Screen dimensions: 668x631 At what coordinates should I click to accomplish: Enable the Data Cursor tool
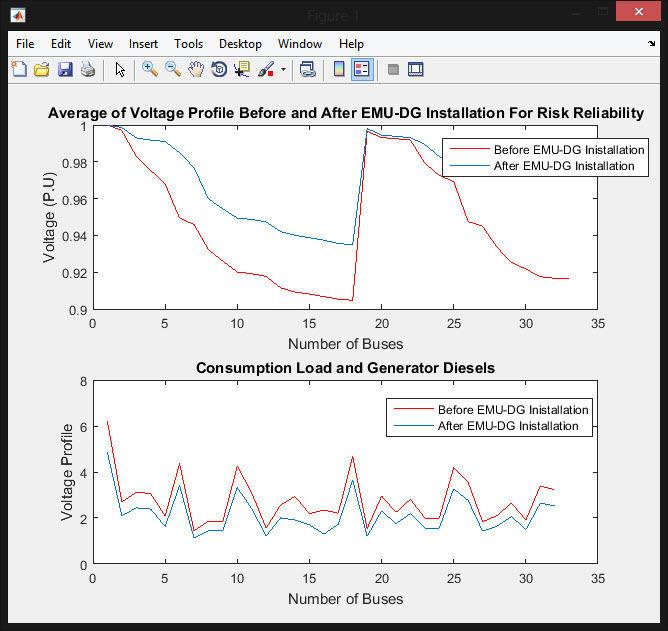(x=242, y=69)
